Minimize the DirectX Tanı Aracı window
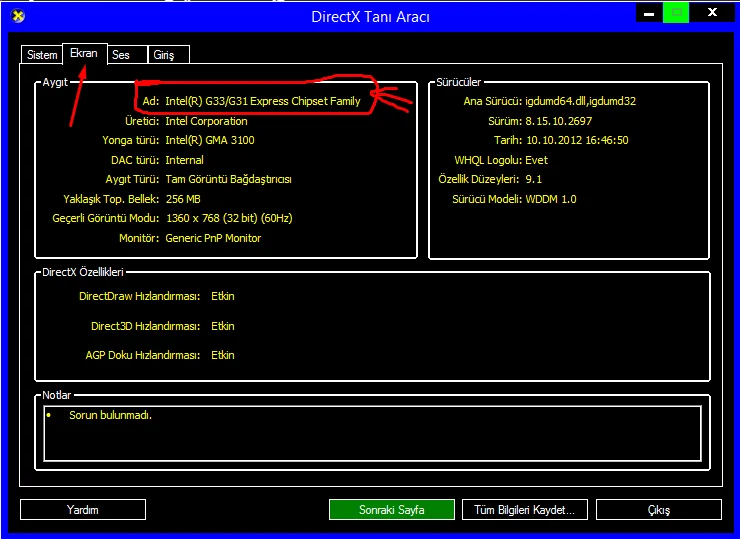The width and height of the screenshot is (740, 539). coord(649,13)
